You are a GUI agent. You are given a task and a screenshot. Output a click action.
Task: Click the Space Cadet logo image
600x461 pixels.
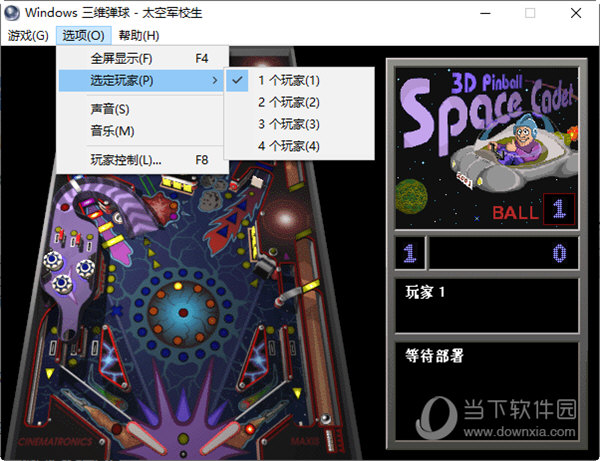pyautogui.click(x=486, y=148)
